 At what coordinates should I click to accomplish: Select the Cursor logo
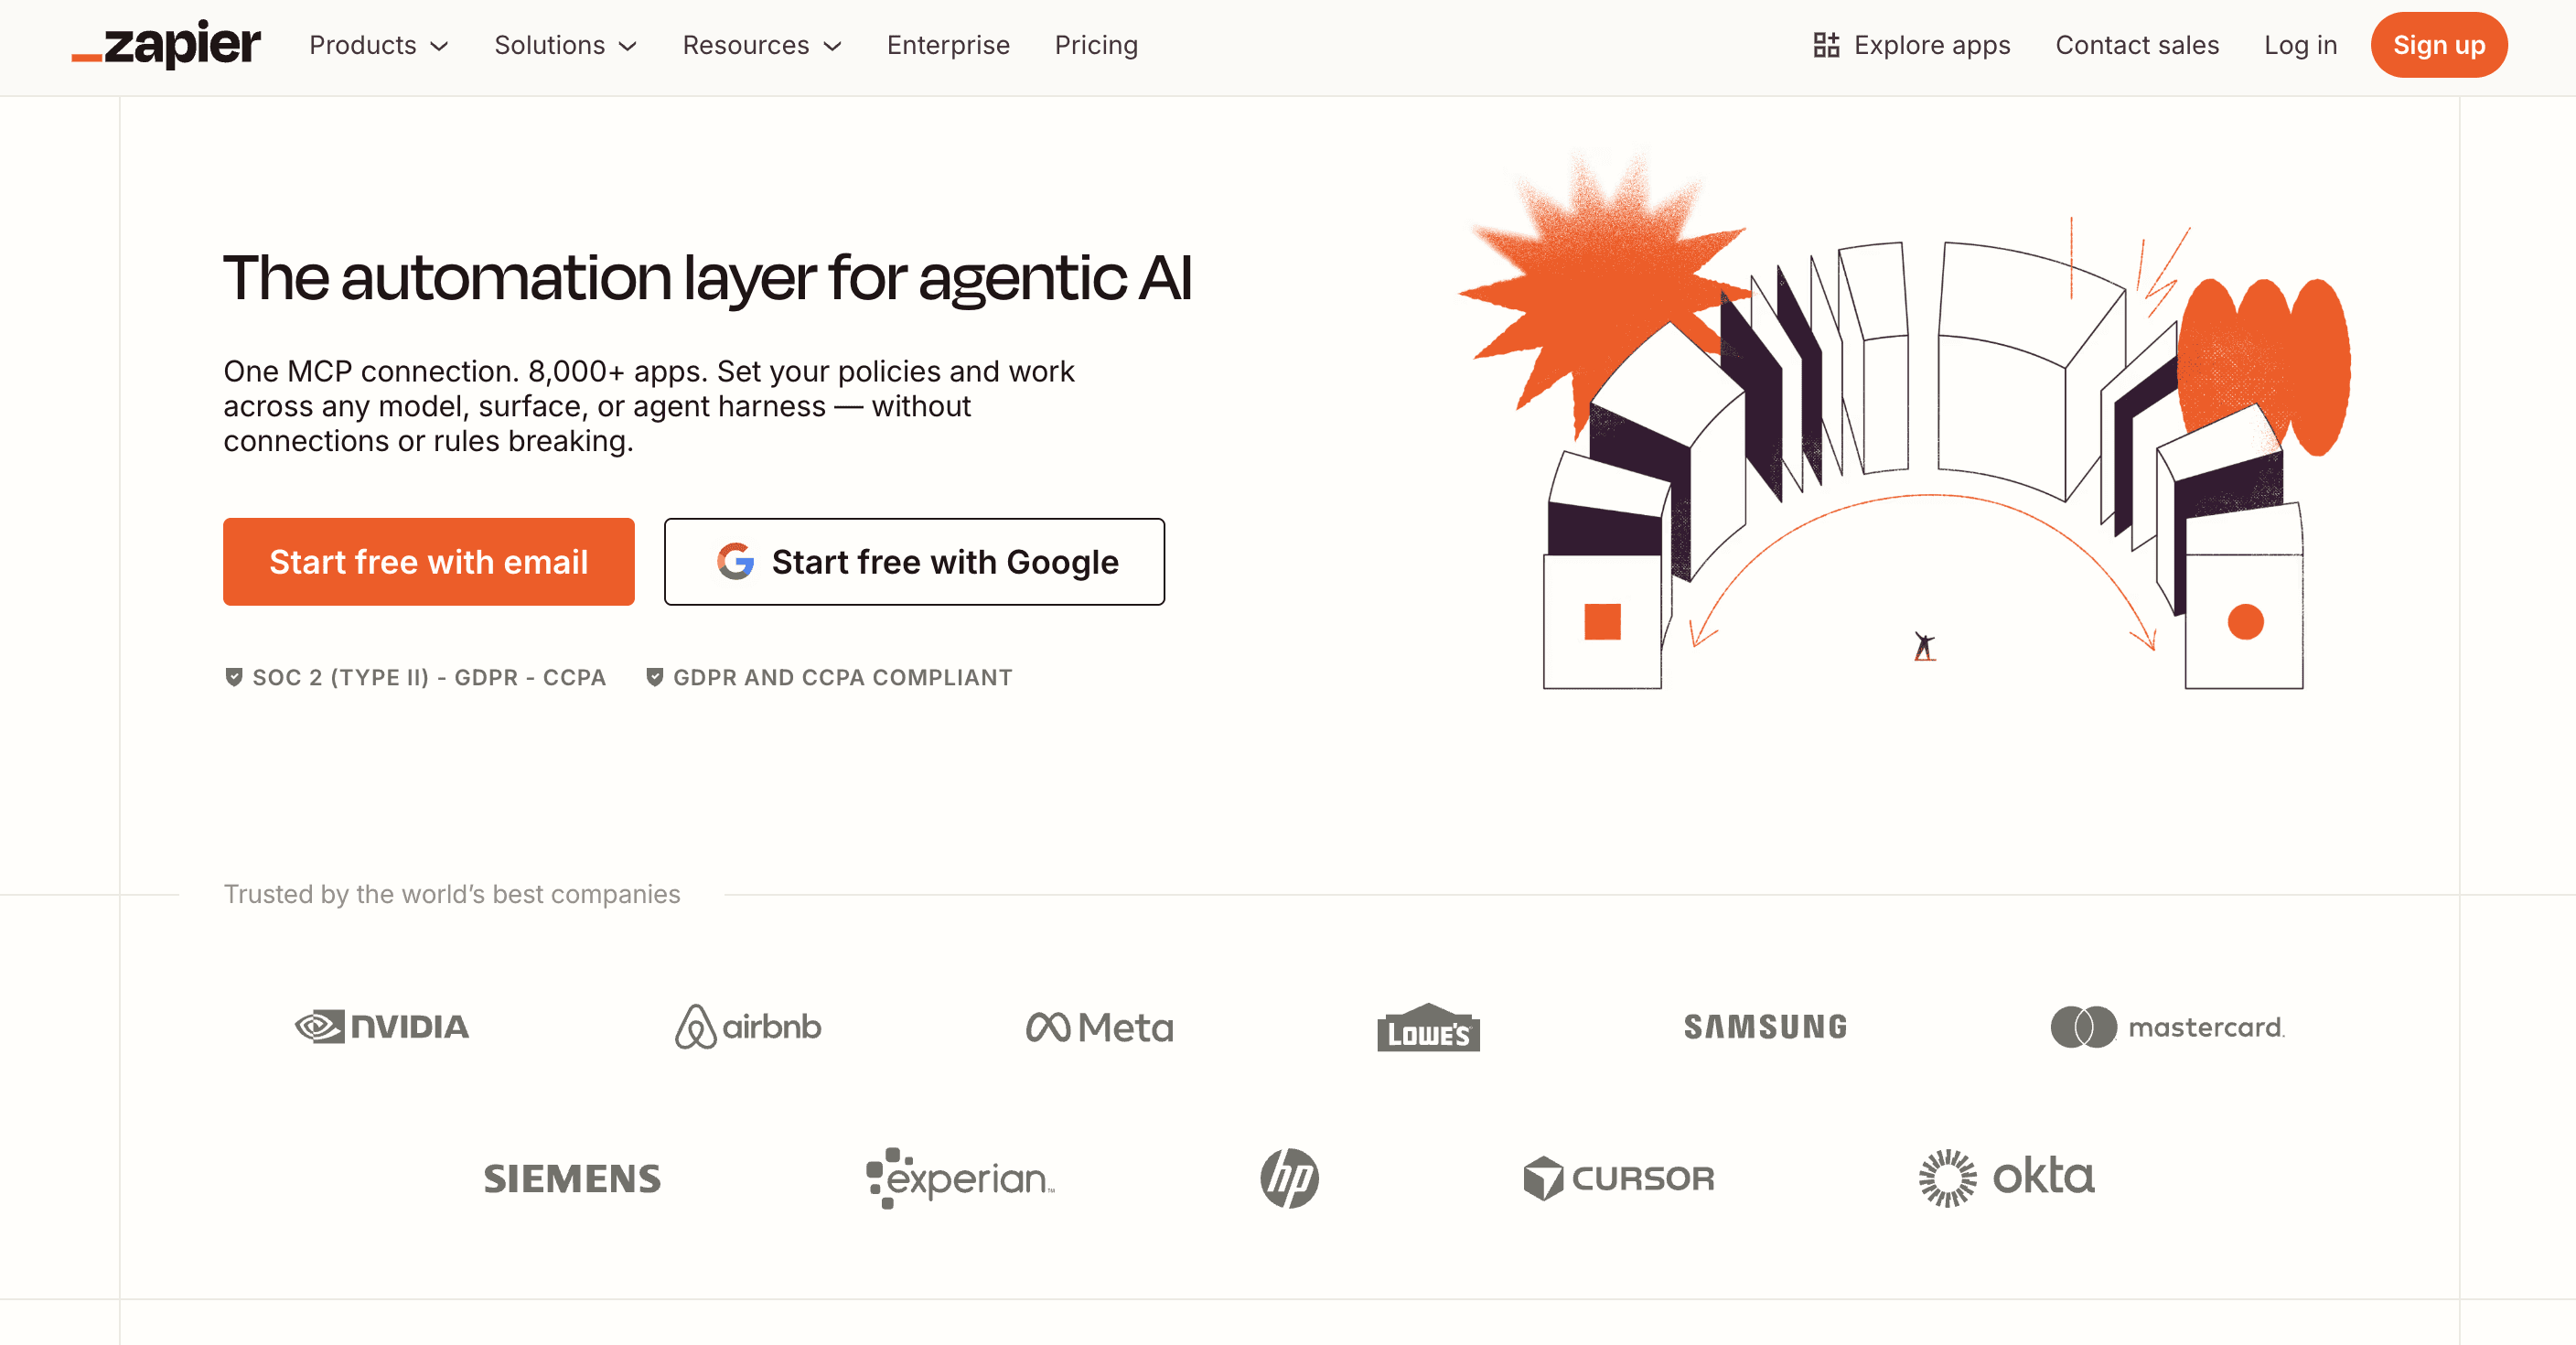(x=1619, y=1179)
